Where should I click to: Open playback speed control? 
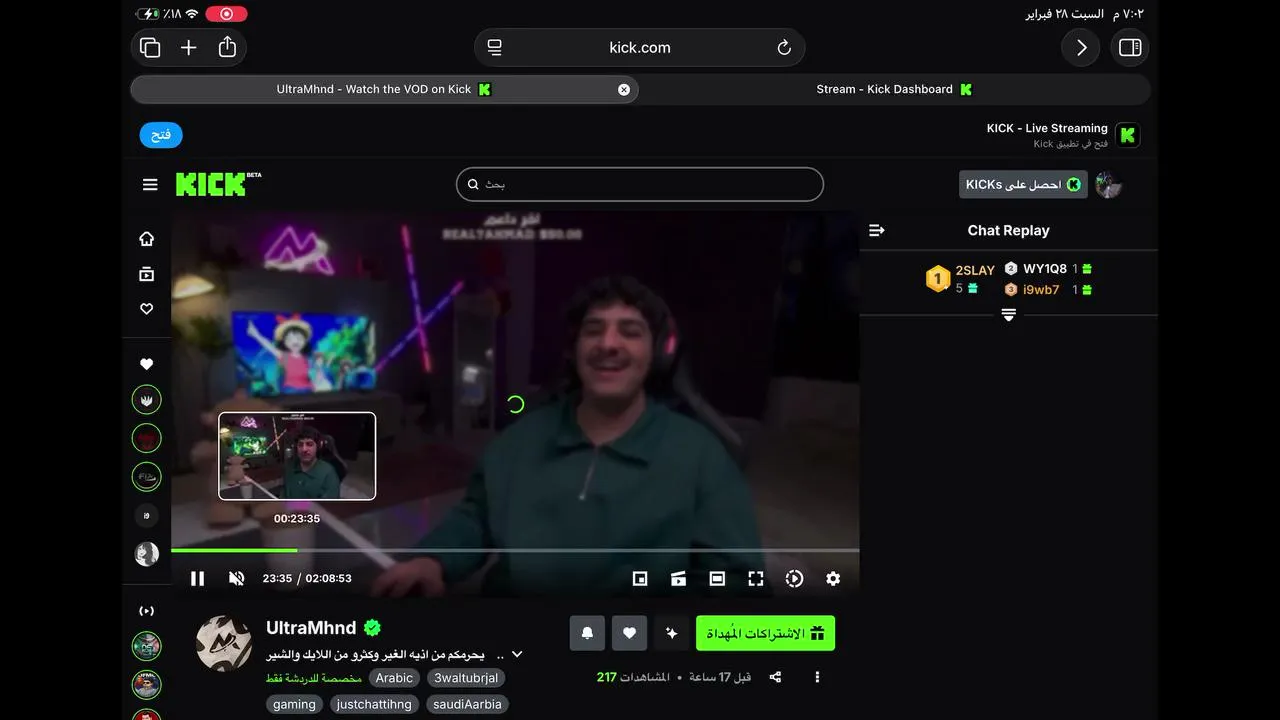pos(794,578)
